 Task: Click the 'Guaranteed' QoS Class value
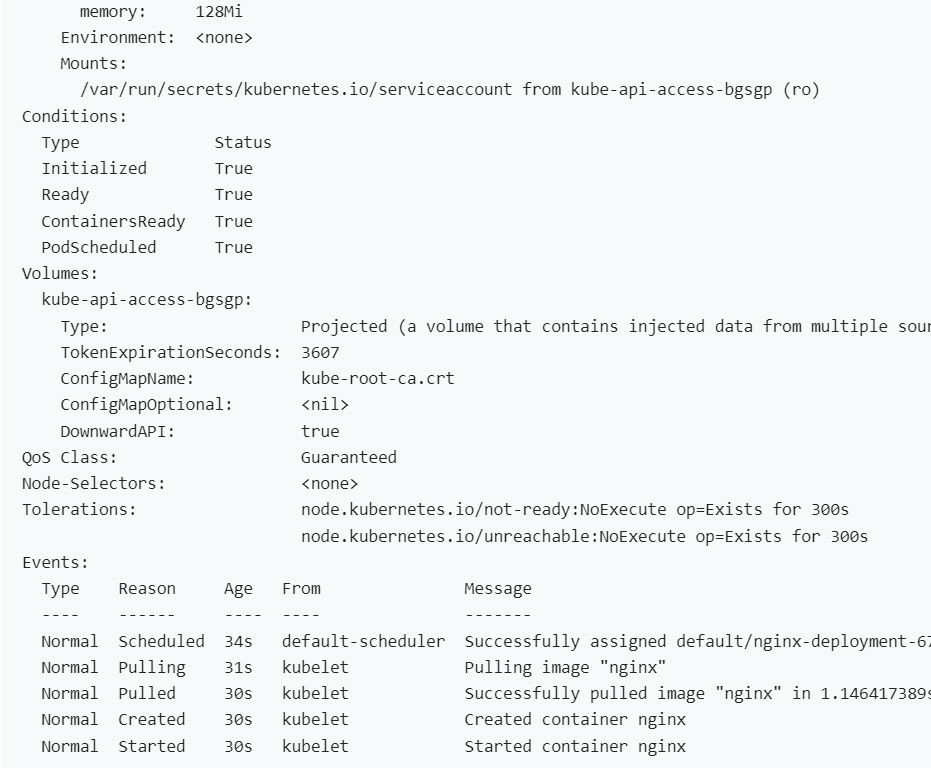(348, 457)
